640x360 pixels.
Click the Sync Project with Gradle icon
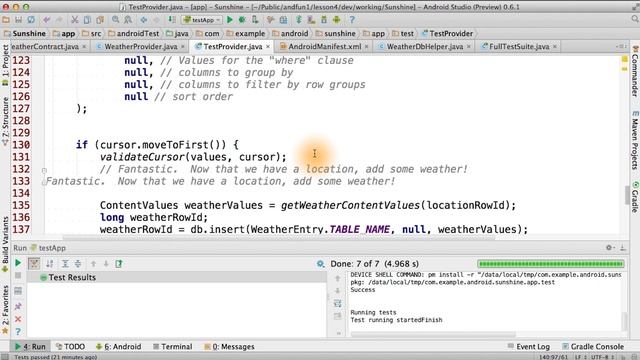(299, 20)
